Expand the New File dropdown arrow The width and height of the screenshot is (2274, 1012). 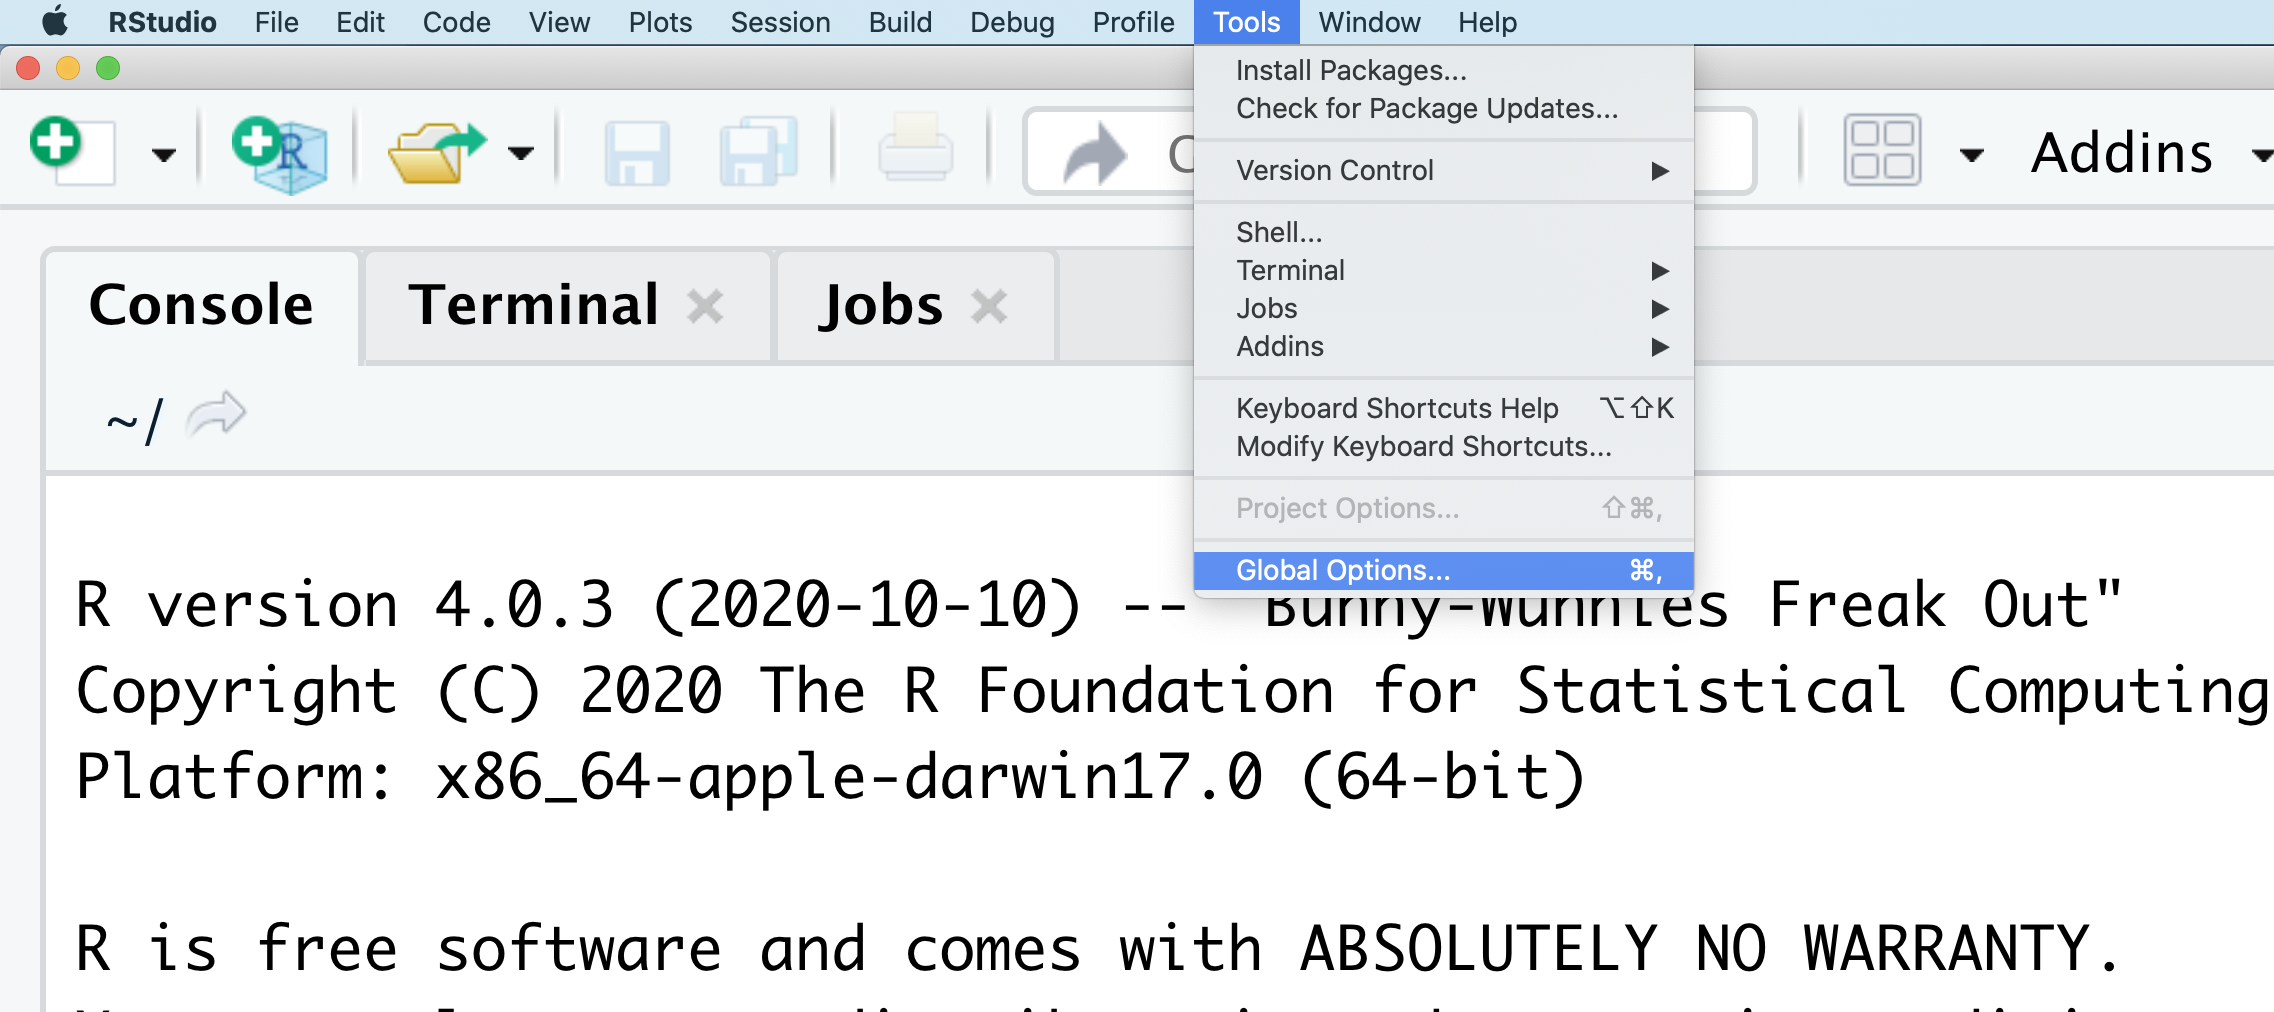163,155
